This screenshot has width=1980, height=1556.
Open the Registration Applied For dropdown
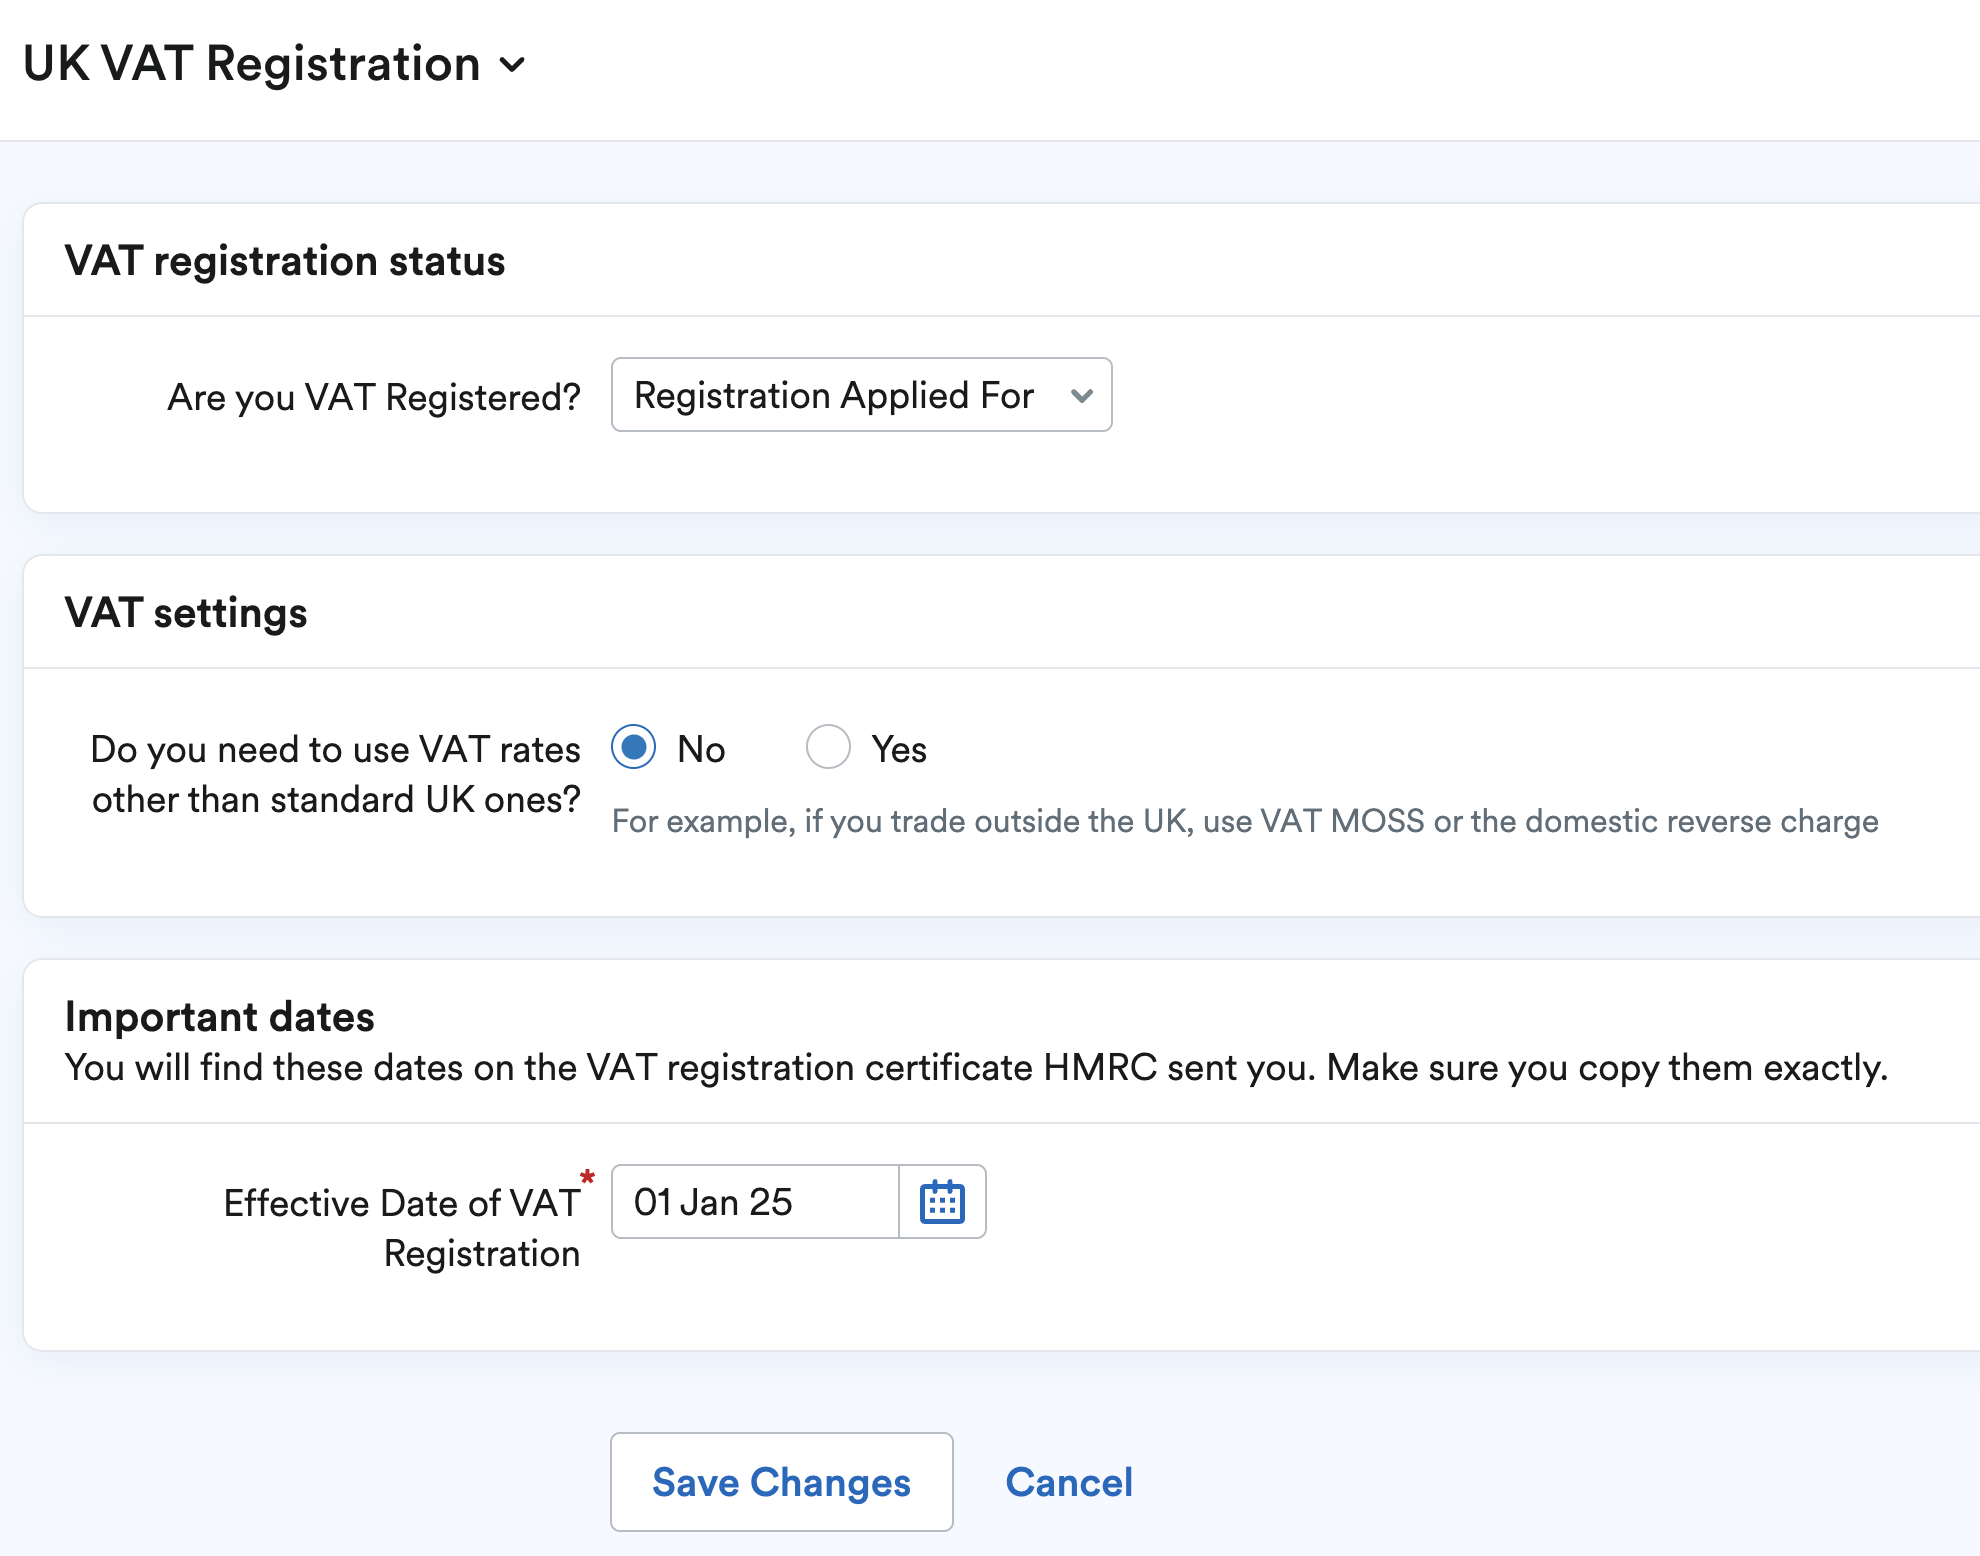pos(861,395)
